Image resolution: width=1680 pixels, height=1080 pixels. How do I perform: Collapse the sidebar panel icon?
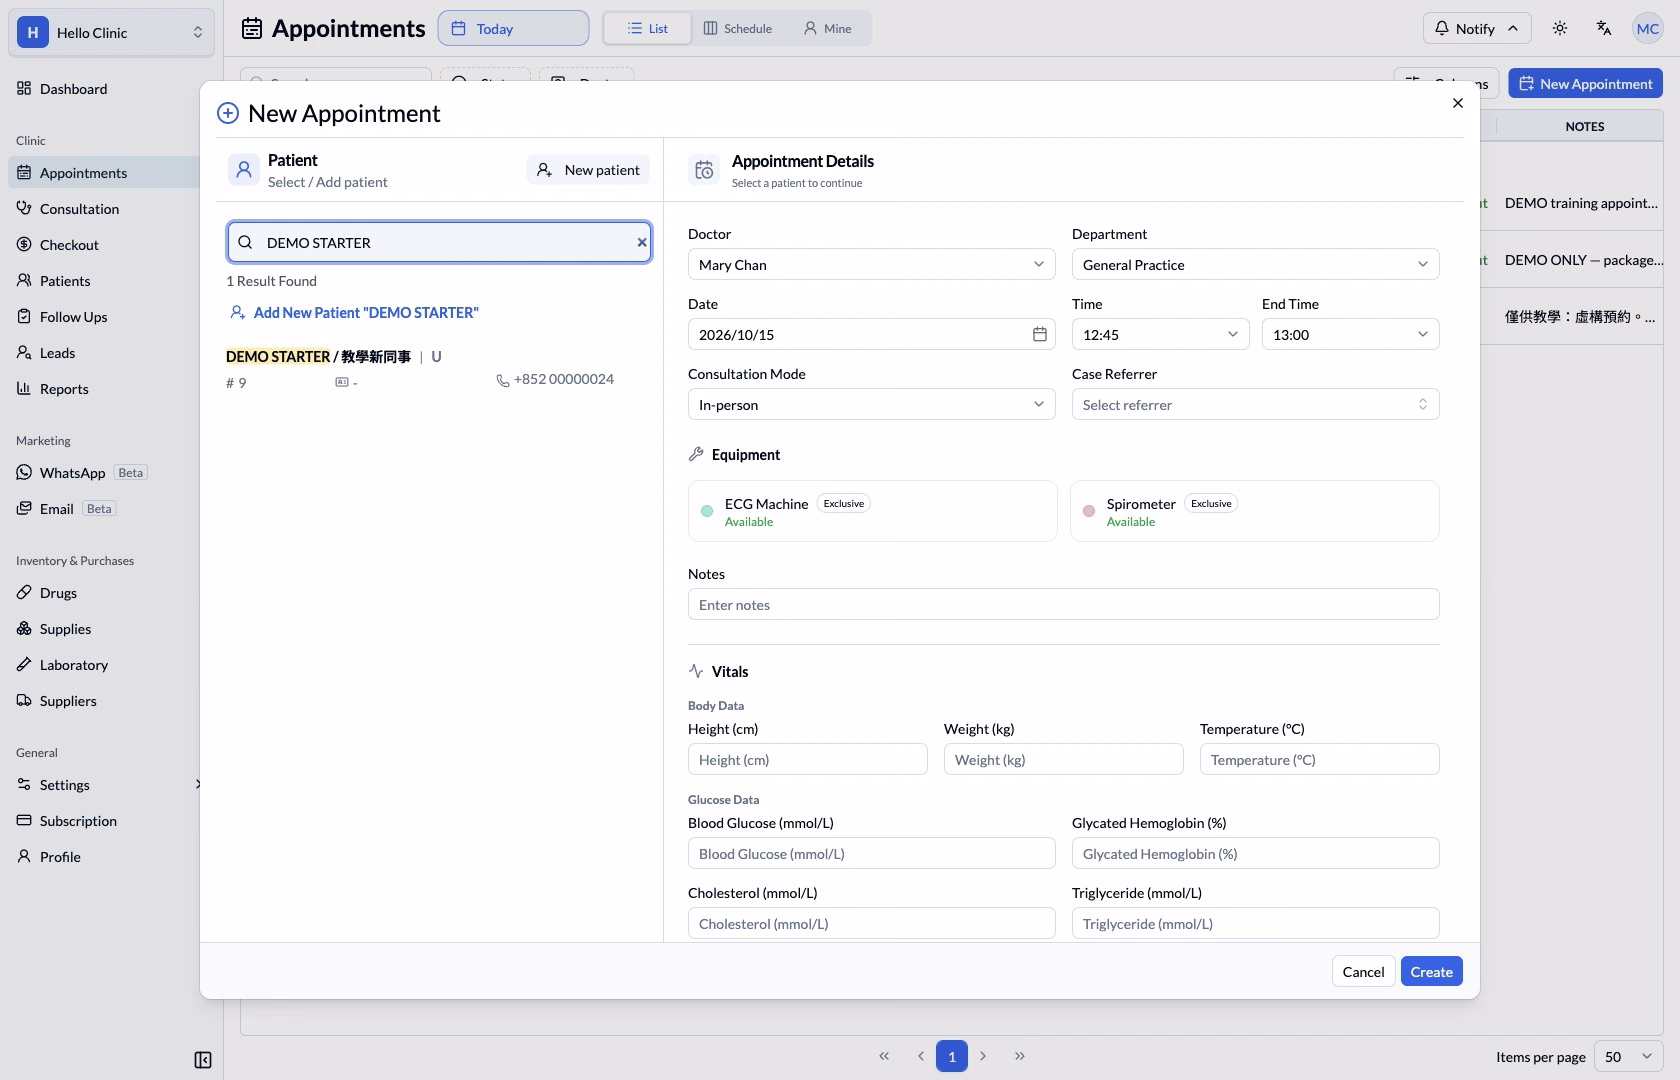pyautogui.click(x=203, y=1060)
